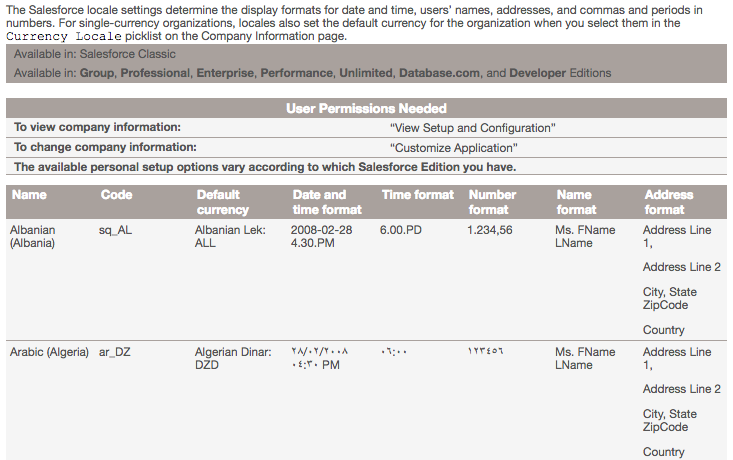Image resolution: width=733 pixels, height=460 pixels.
Task: Click 'Country' in Albanian row
Action: pyautogui.click(x=663, y=330)
